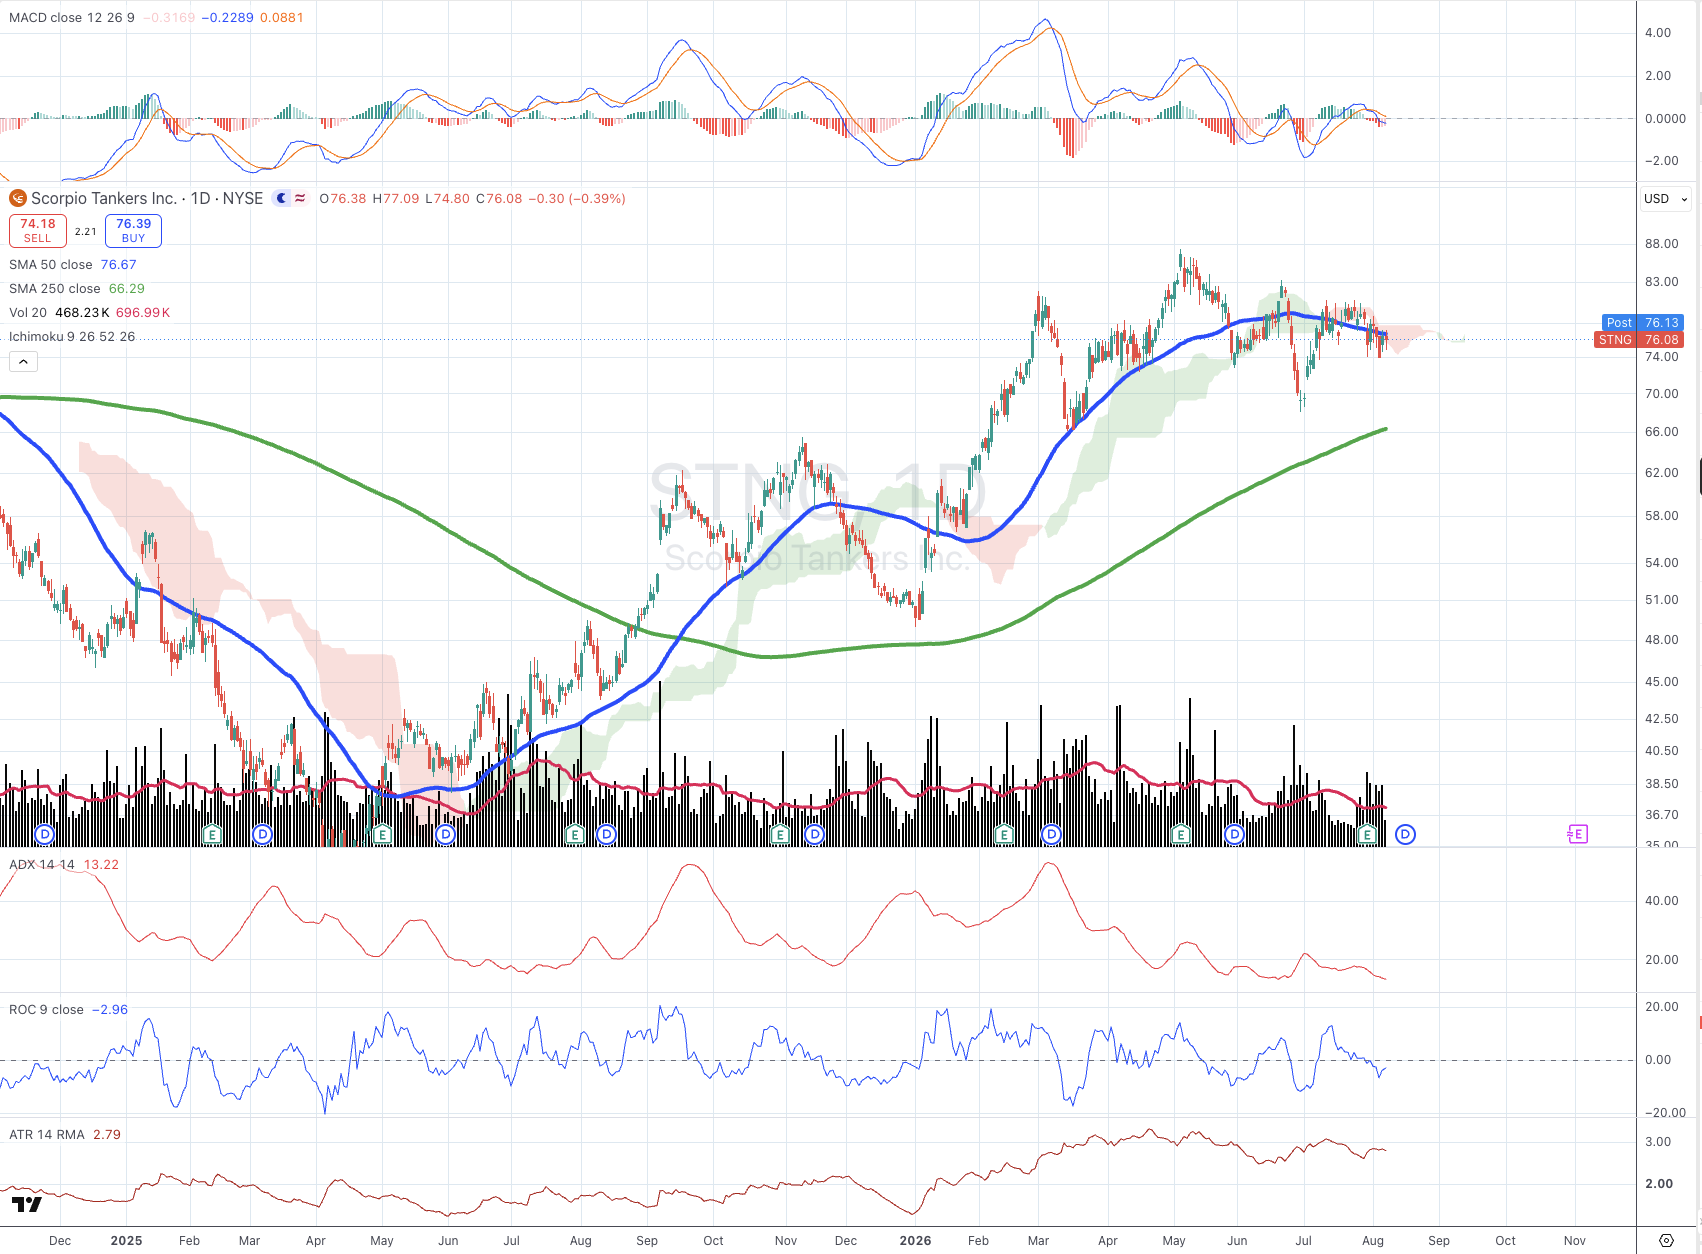Click the Scorpio Tankers Inc. symbol title
The width and height of the screenshot is (1702, 1254).
(x=104, y=198)
